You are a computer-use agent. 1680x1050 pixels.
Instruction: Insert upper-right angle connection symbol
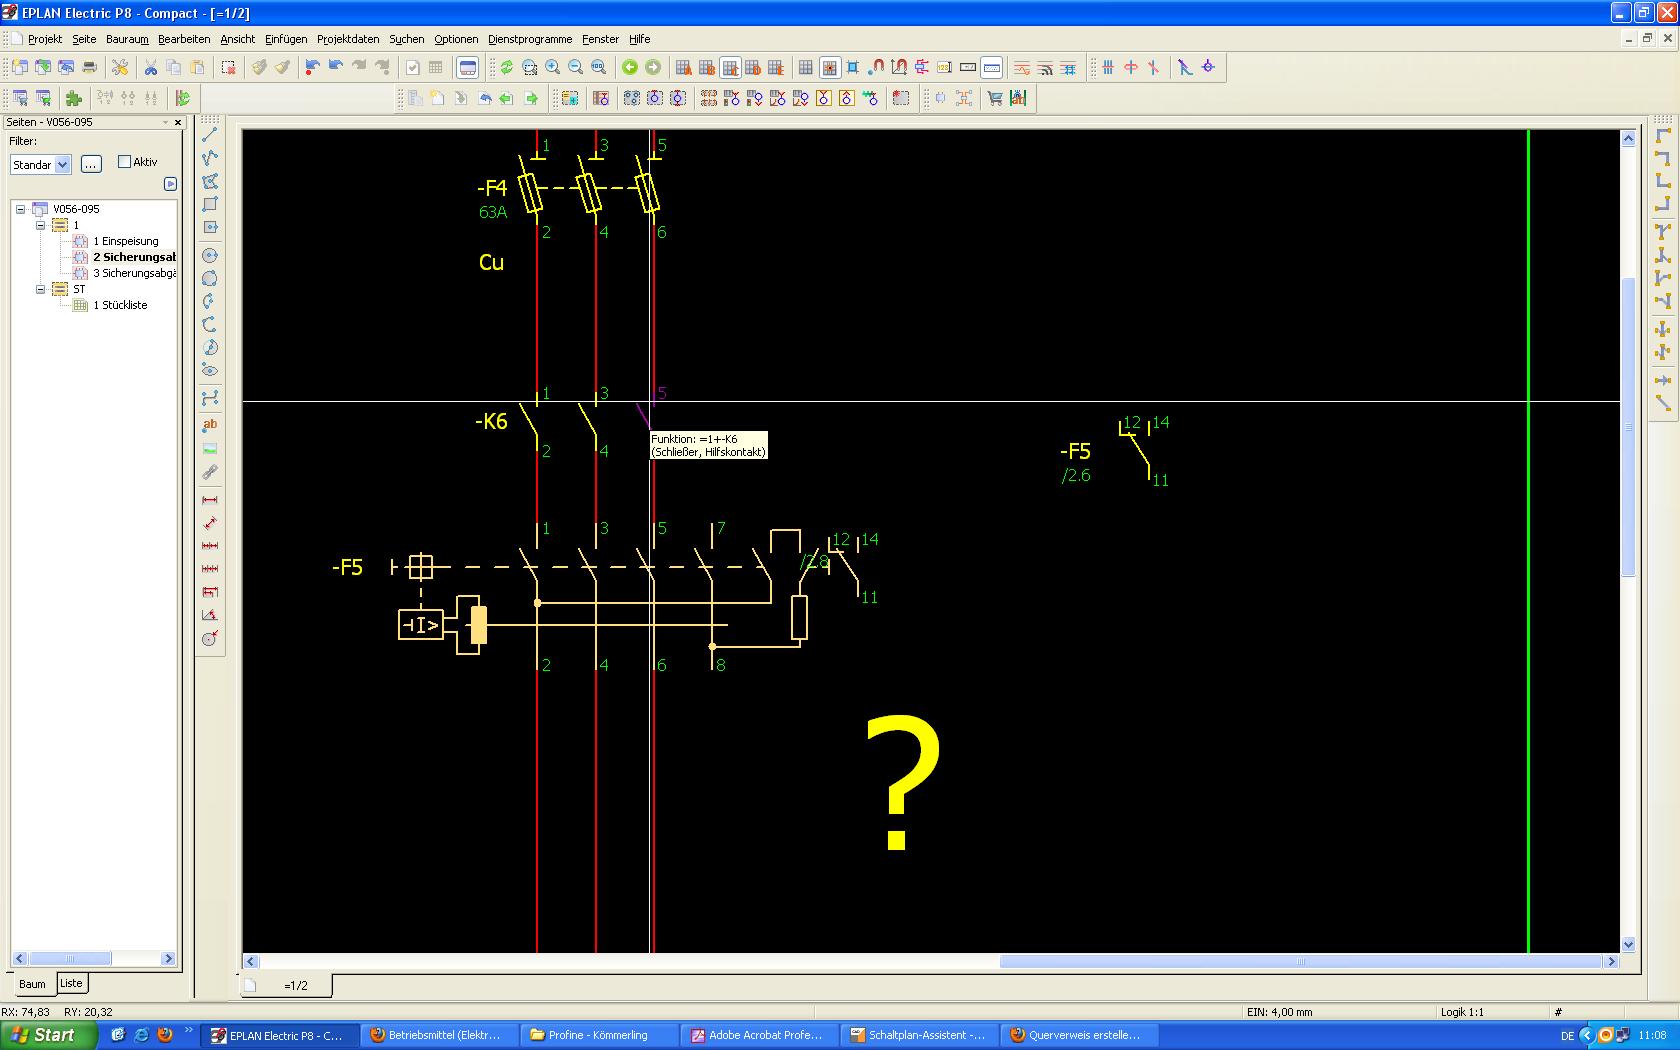click(1663, 158)
